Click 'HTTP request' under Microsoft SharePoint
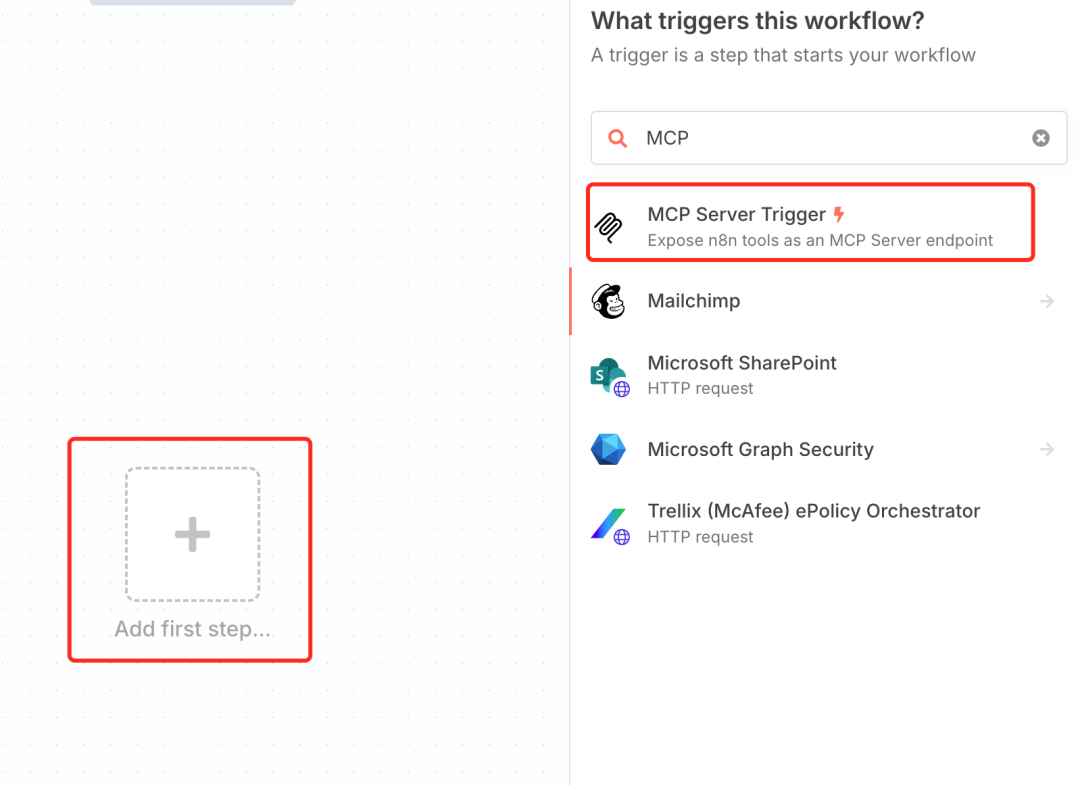1080x785 pixels. (x=700, y=388)
